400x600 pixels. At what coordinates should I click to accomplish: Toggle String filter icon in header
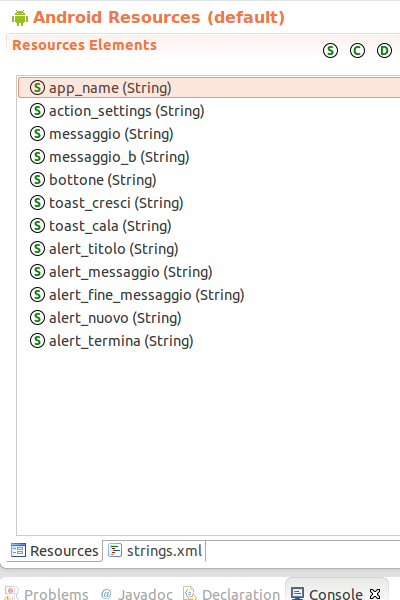pos(330,51)
